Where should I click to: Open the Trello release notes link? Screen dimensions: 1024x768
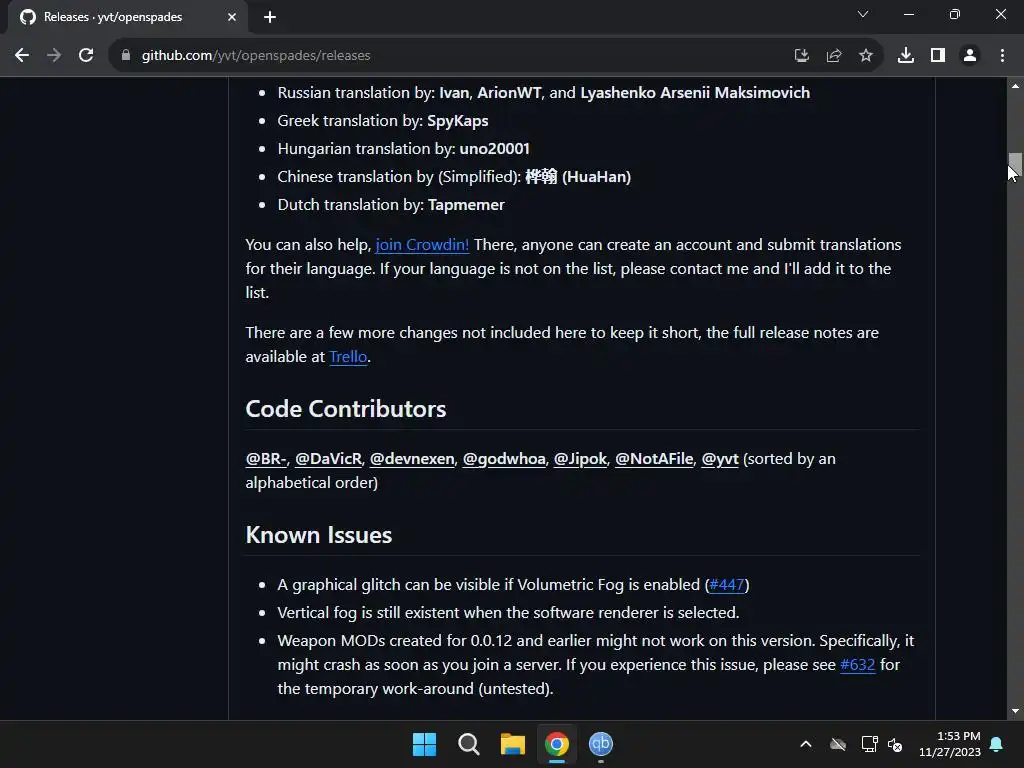pos(348,357)
